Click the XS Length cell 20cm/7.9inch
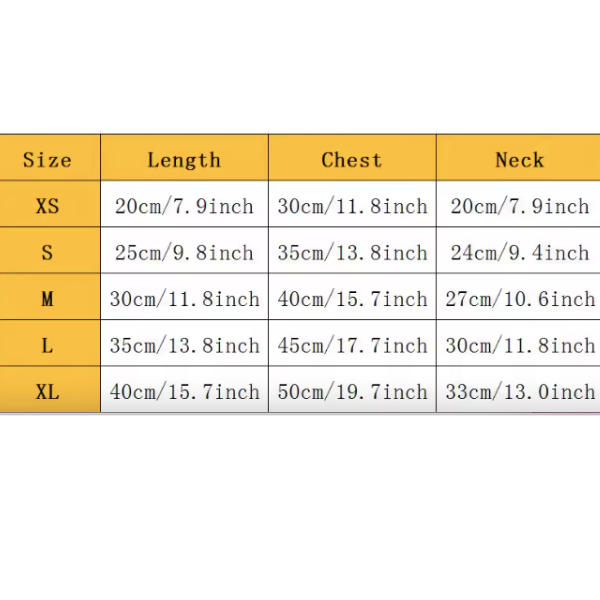This screenshot has width=600, height=600. pos(184,207)
